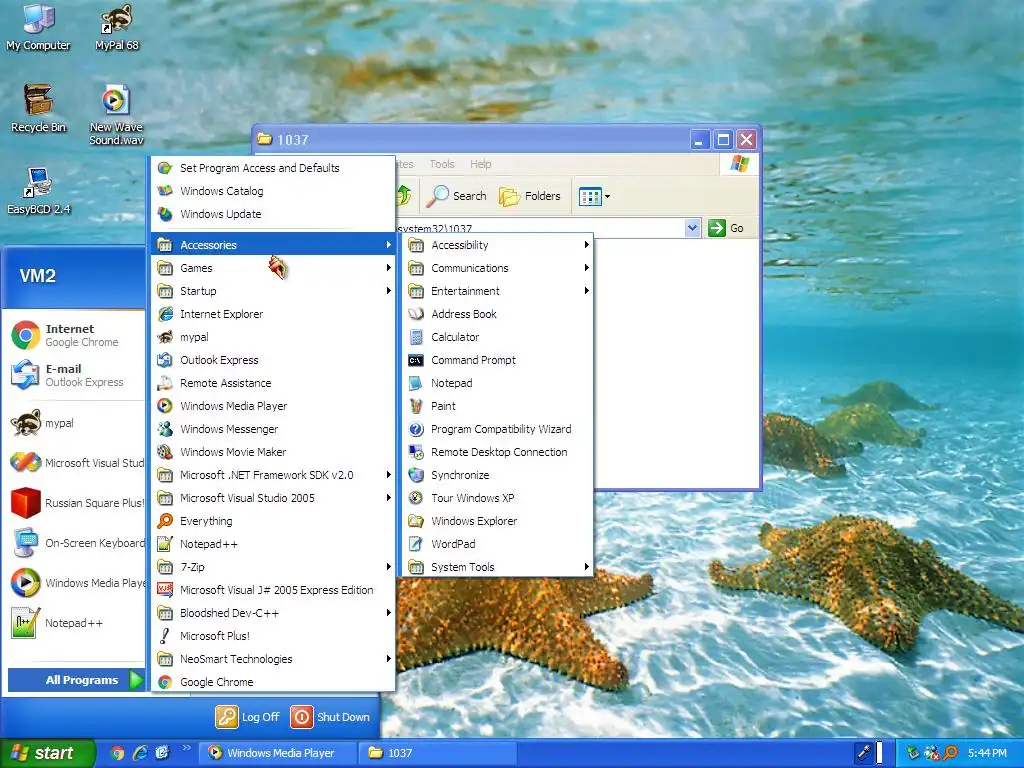
Task: Click Synchronize entry
Action: pos(498,475)
